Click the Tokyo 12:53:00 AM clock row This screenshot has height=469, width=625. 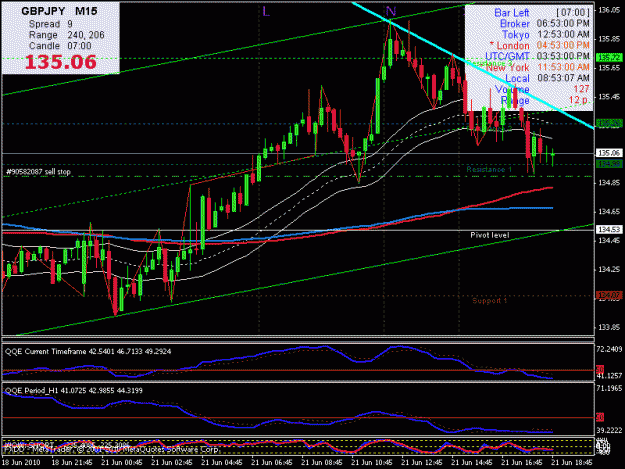coord(545,35)
